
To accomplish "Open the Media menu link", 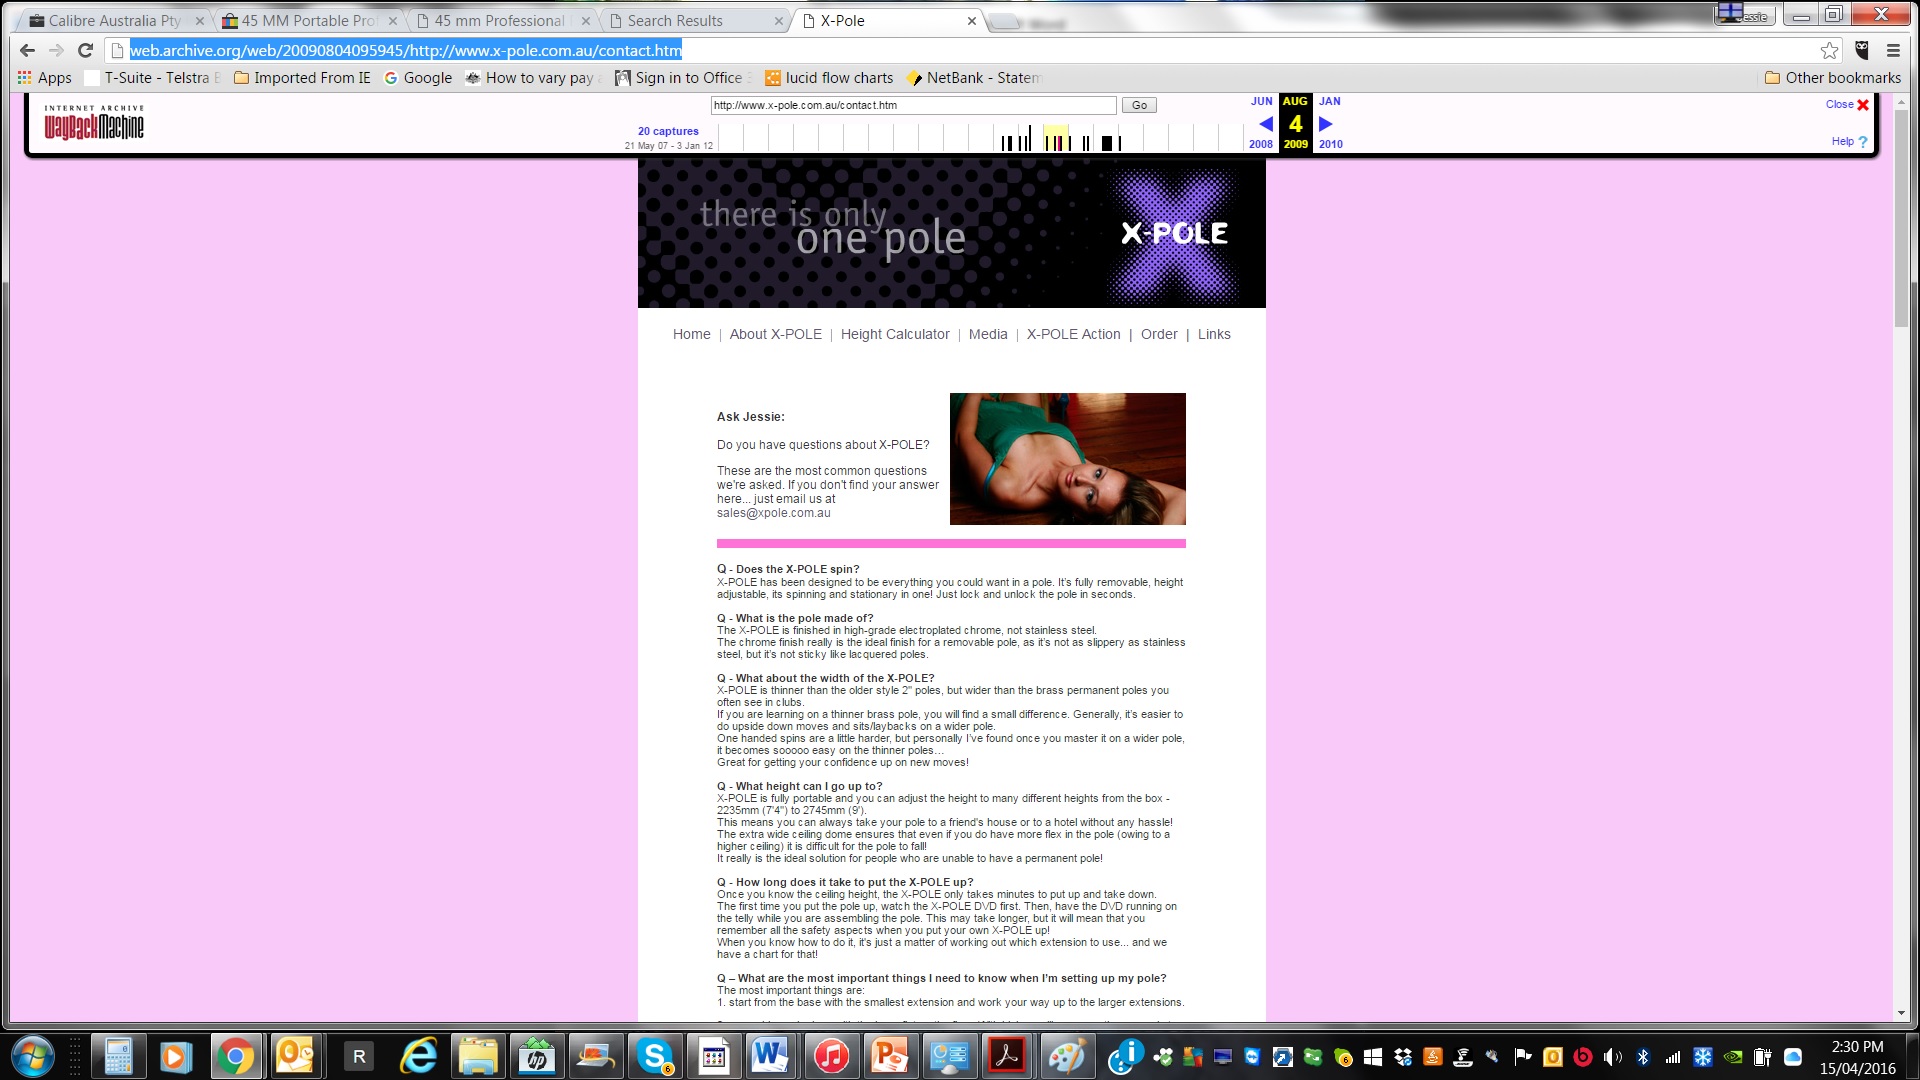I will pyautogui.click(x=988, y=334).
